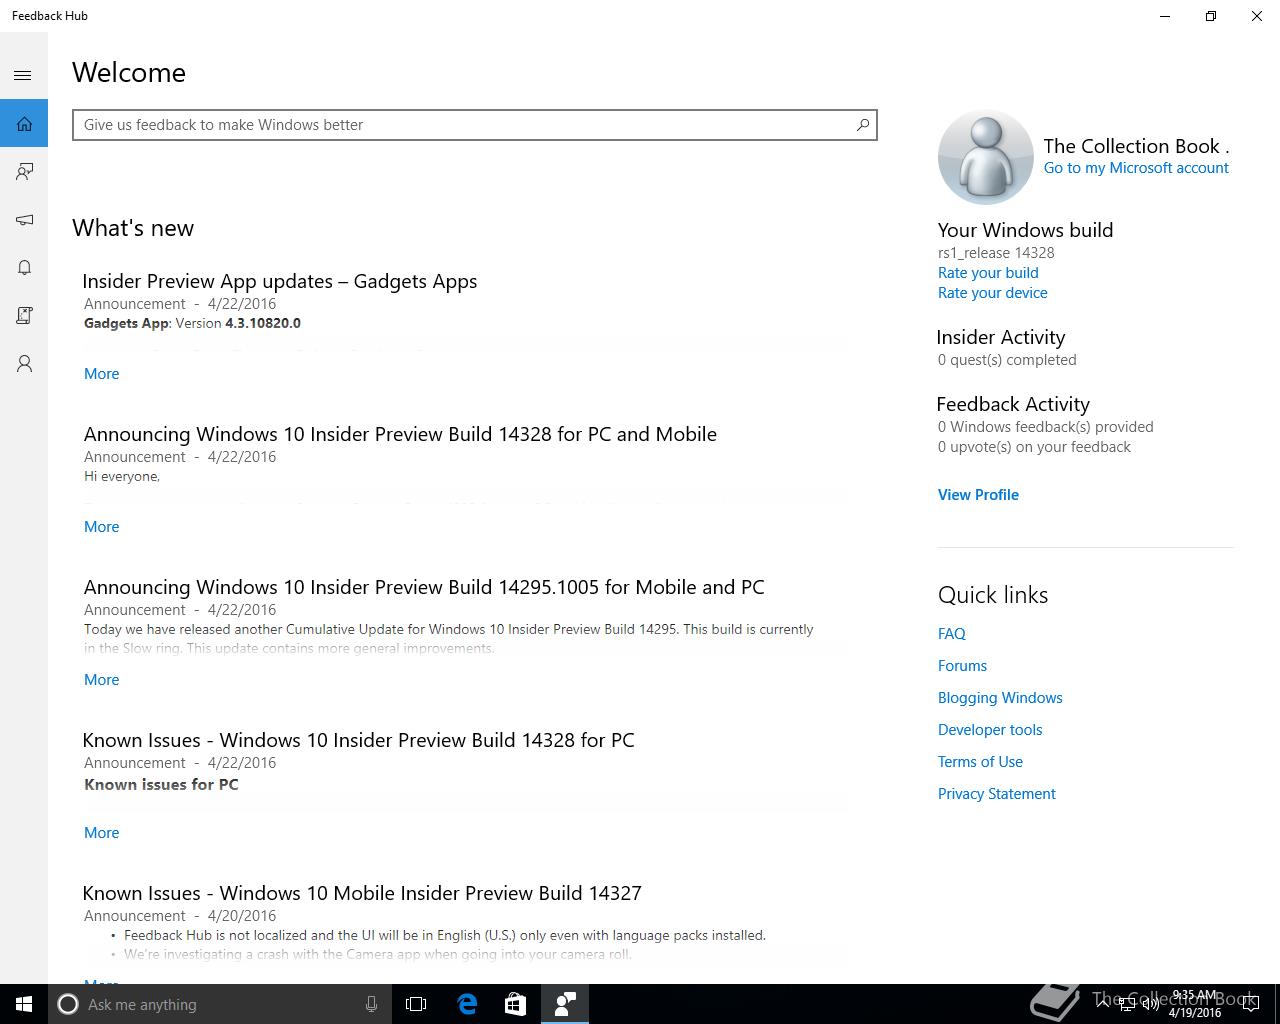Click the 0 quest(s) completed text
The image size is (1280, 1024).
(x=1007, y=360)
